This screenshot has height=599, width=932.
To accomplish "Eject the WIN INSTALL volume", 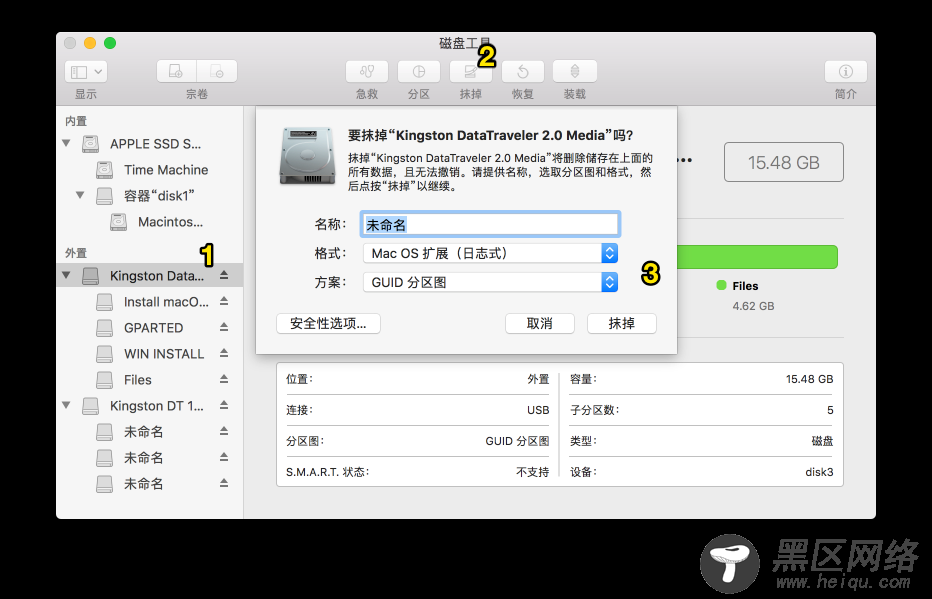I will coord(224,353).
